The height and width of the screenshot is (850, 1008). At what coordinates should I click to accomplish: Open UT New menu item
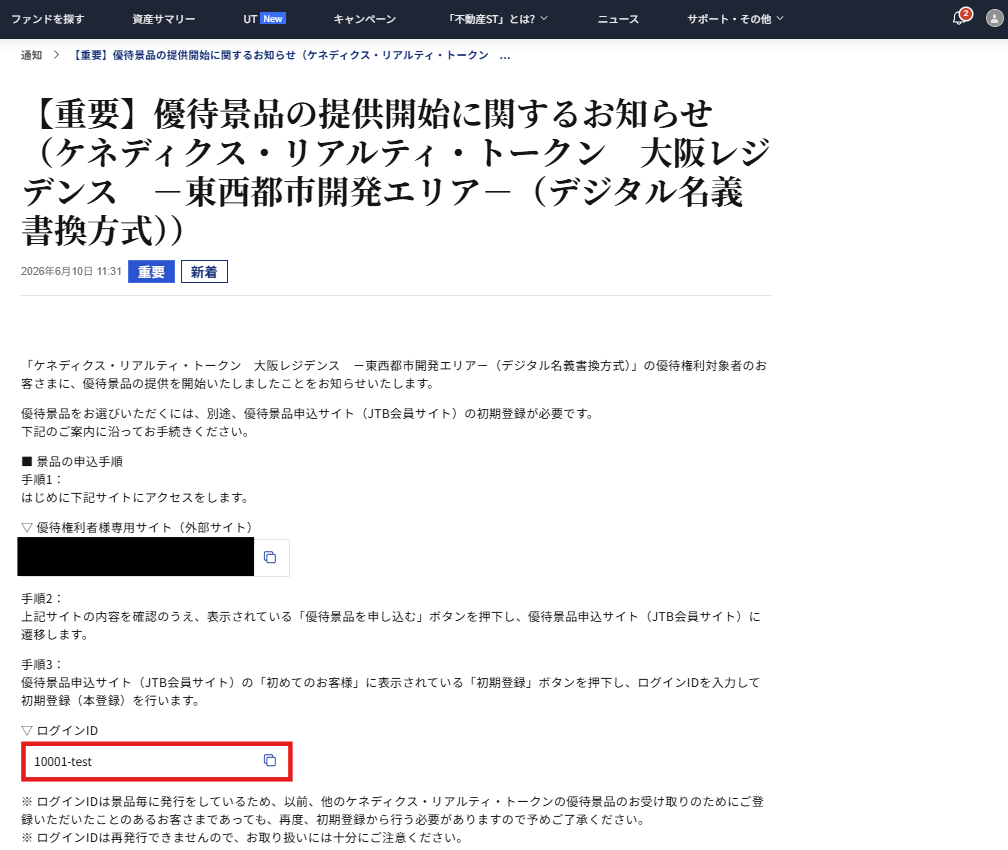(x=264, y=19)
